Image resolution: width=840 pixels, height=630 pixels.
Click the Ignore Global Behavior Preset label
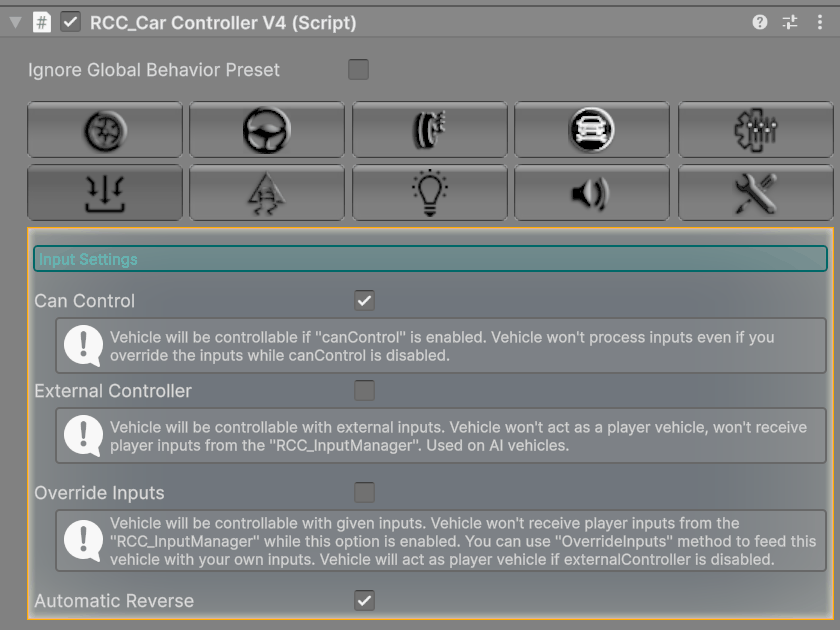(x=154, y=70)
